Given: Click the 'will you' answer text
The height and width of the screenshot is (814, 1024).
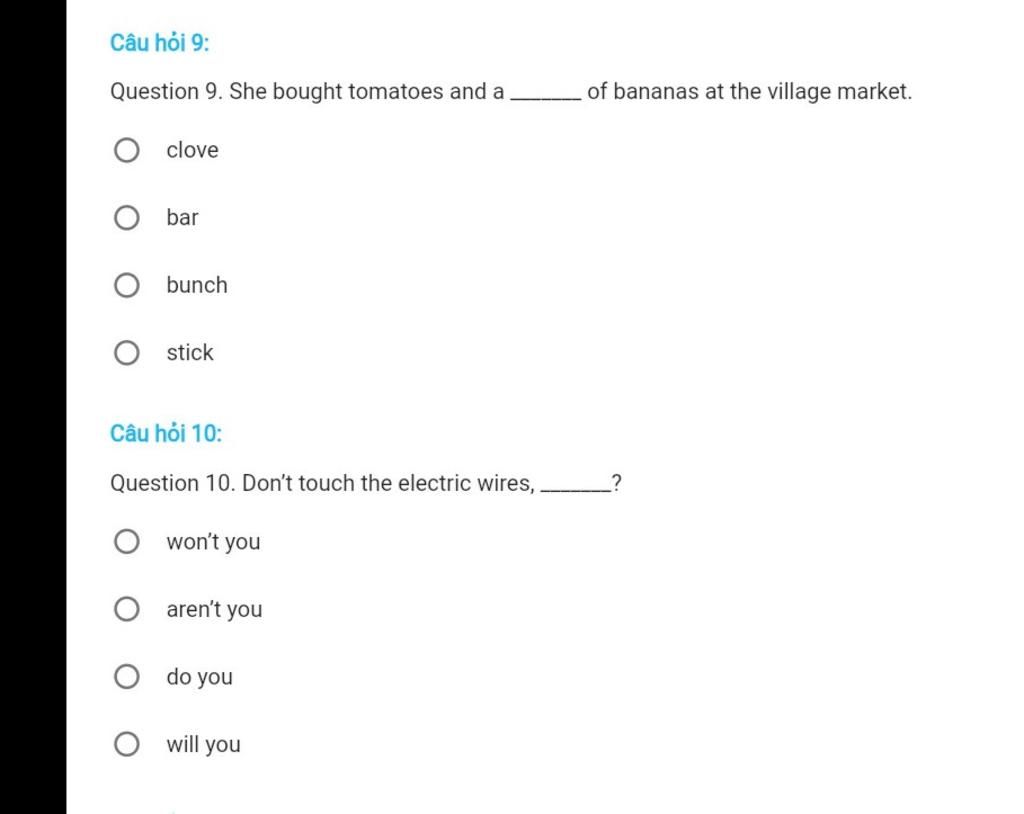Looking at the screenshot, I should click(x=204, y=745).
